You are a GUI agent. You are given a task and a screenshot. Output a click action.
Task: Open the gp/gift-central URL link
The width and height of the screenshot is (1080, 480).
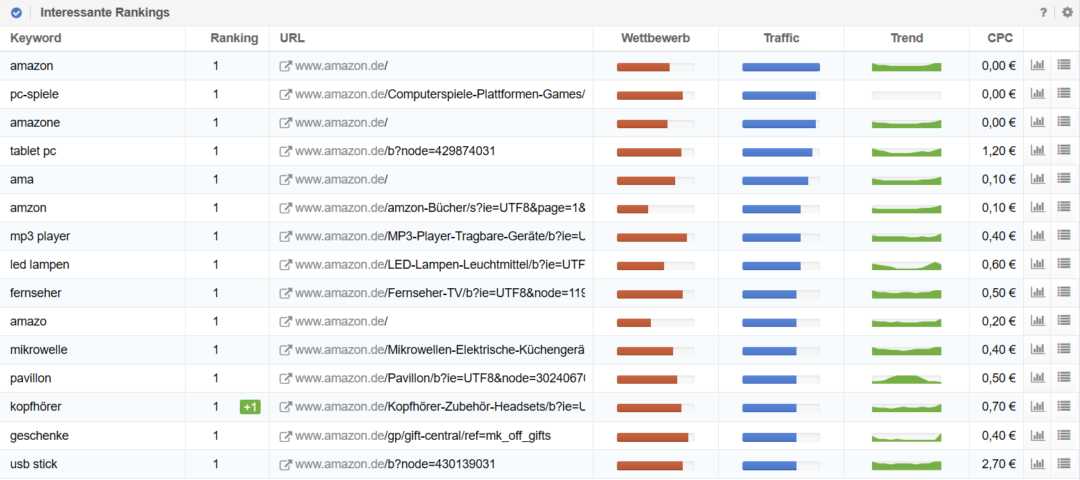point(423,436)
